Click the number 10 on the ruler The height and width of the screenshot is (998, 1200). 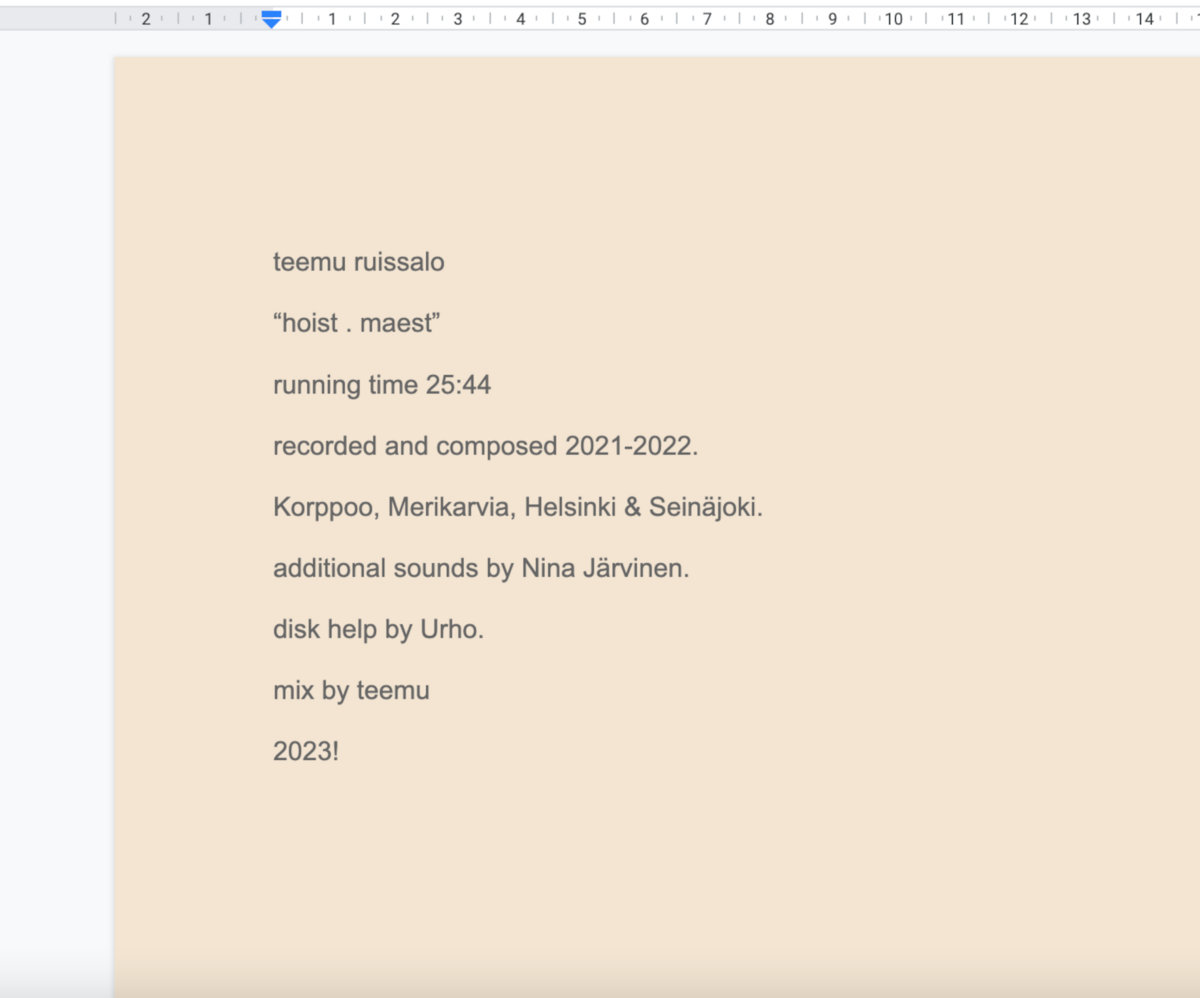click(x=893, y=18)
